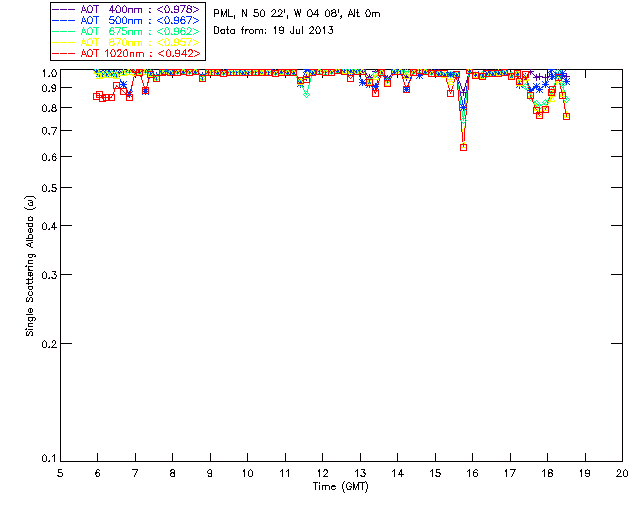Click the 'AOT 400nm : <0.976>' legend entry
The width and height of the screenshot is (640, 512).
coord(127,9)
